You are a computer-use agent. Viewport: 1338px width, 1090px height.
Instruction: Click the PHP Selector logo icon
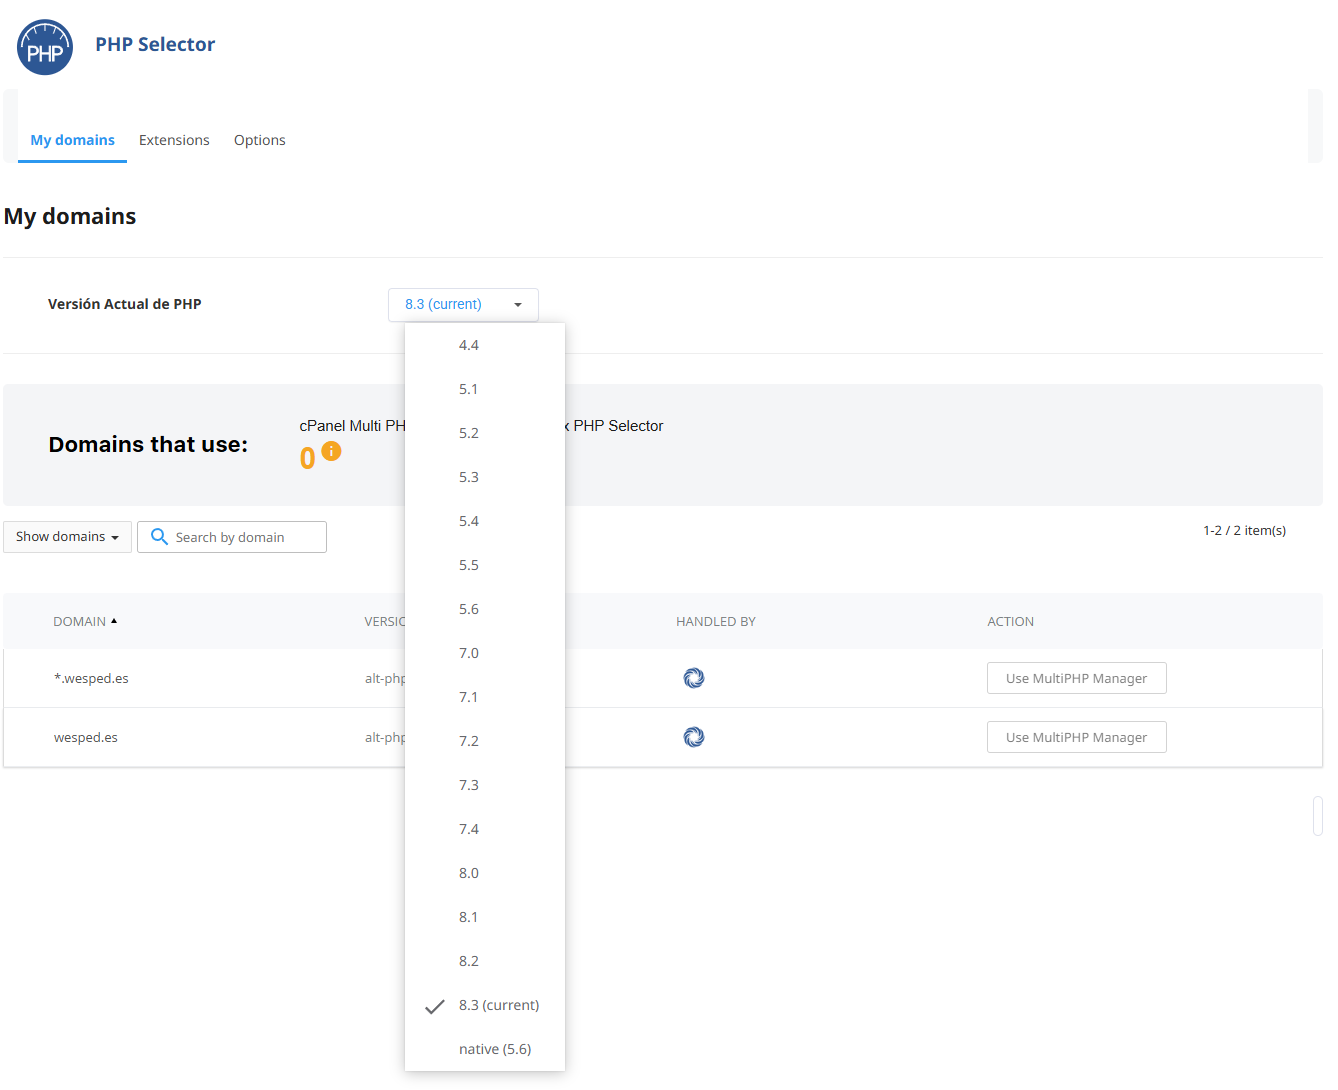point(45,47)
